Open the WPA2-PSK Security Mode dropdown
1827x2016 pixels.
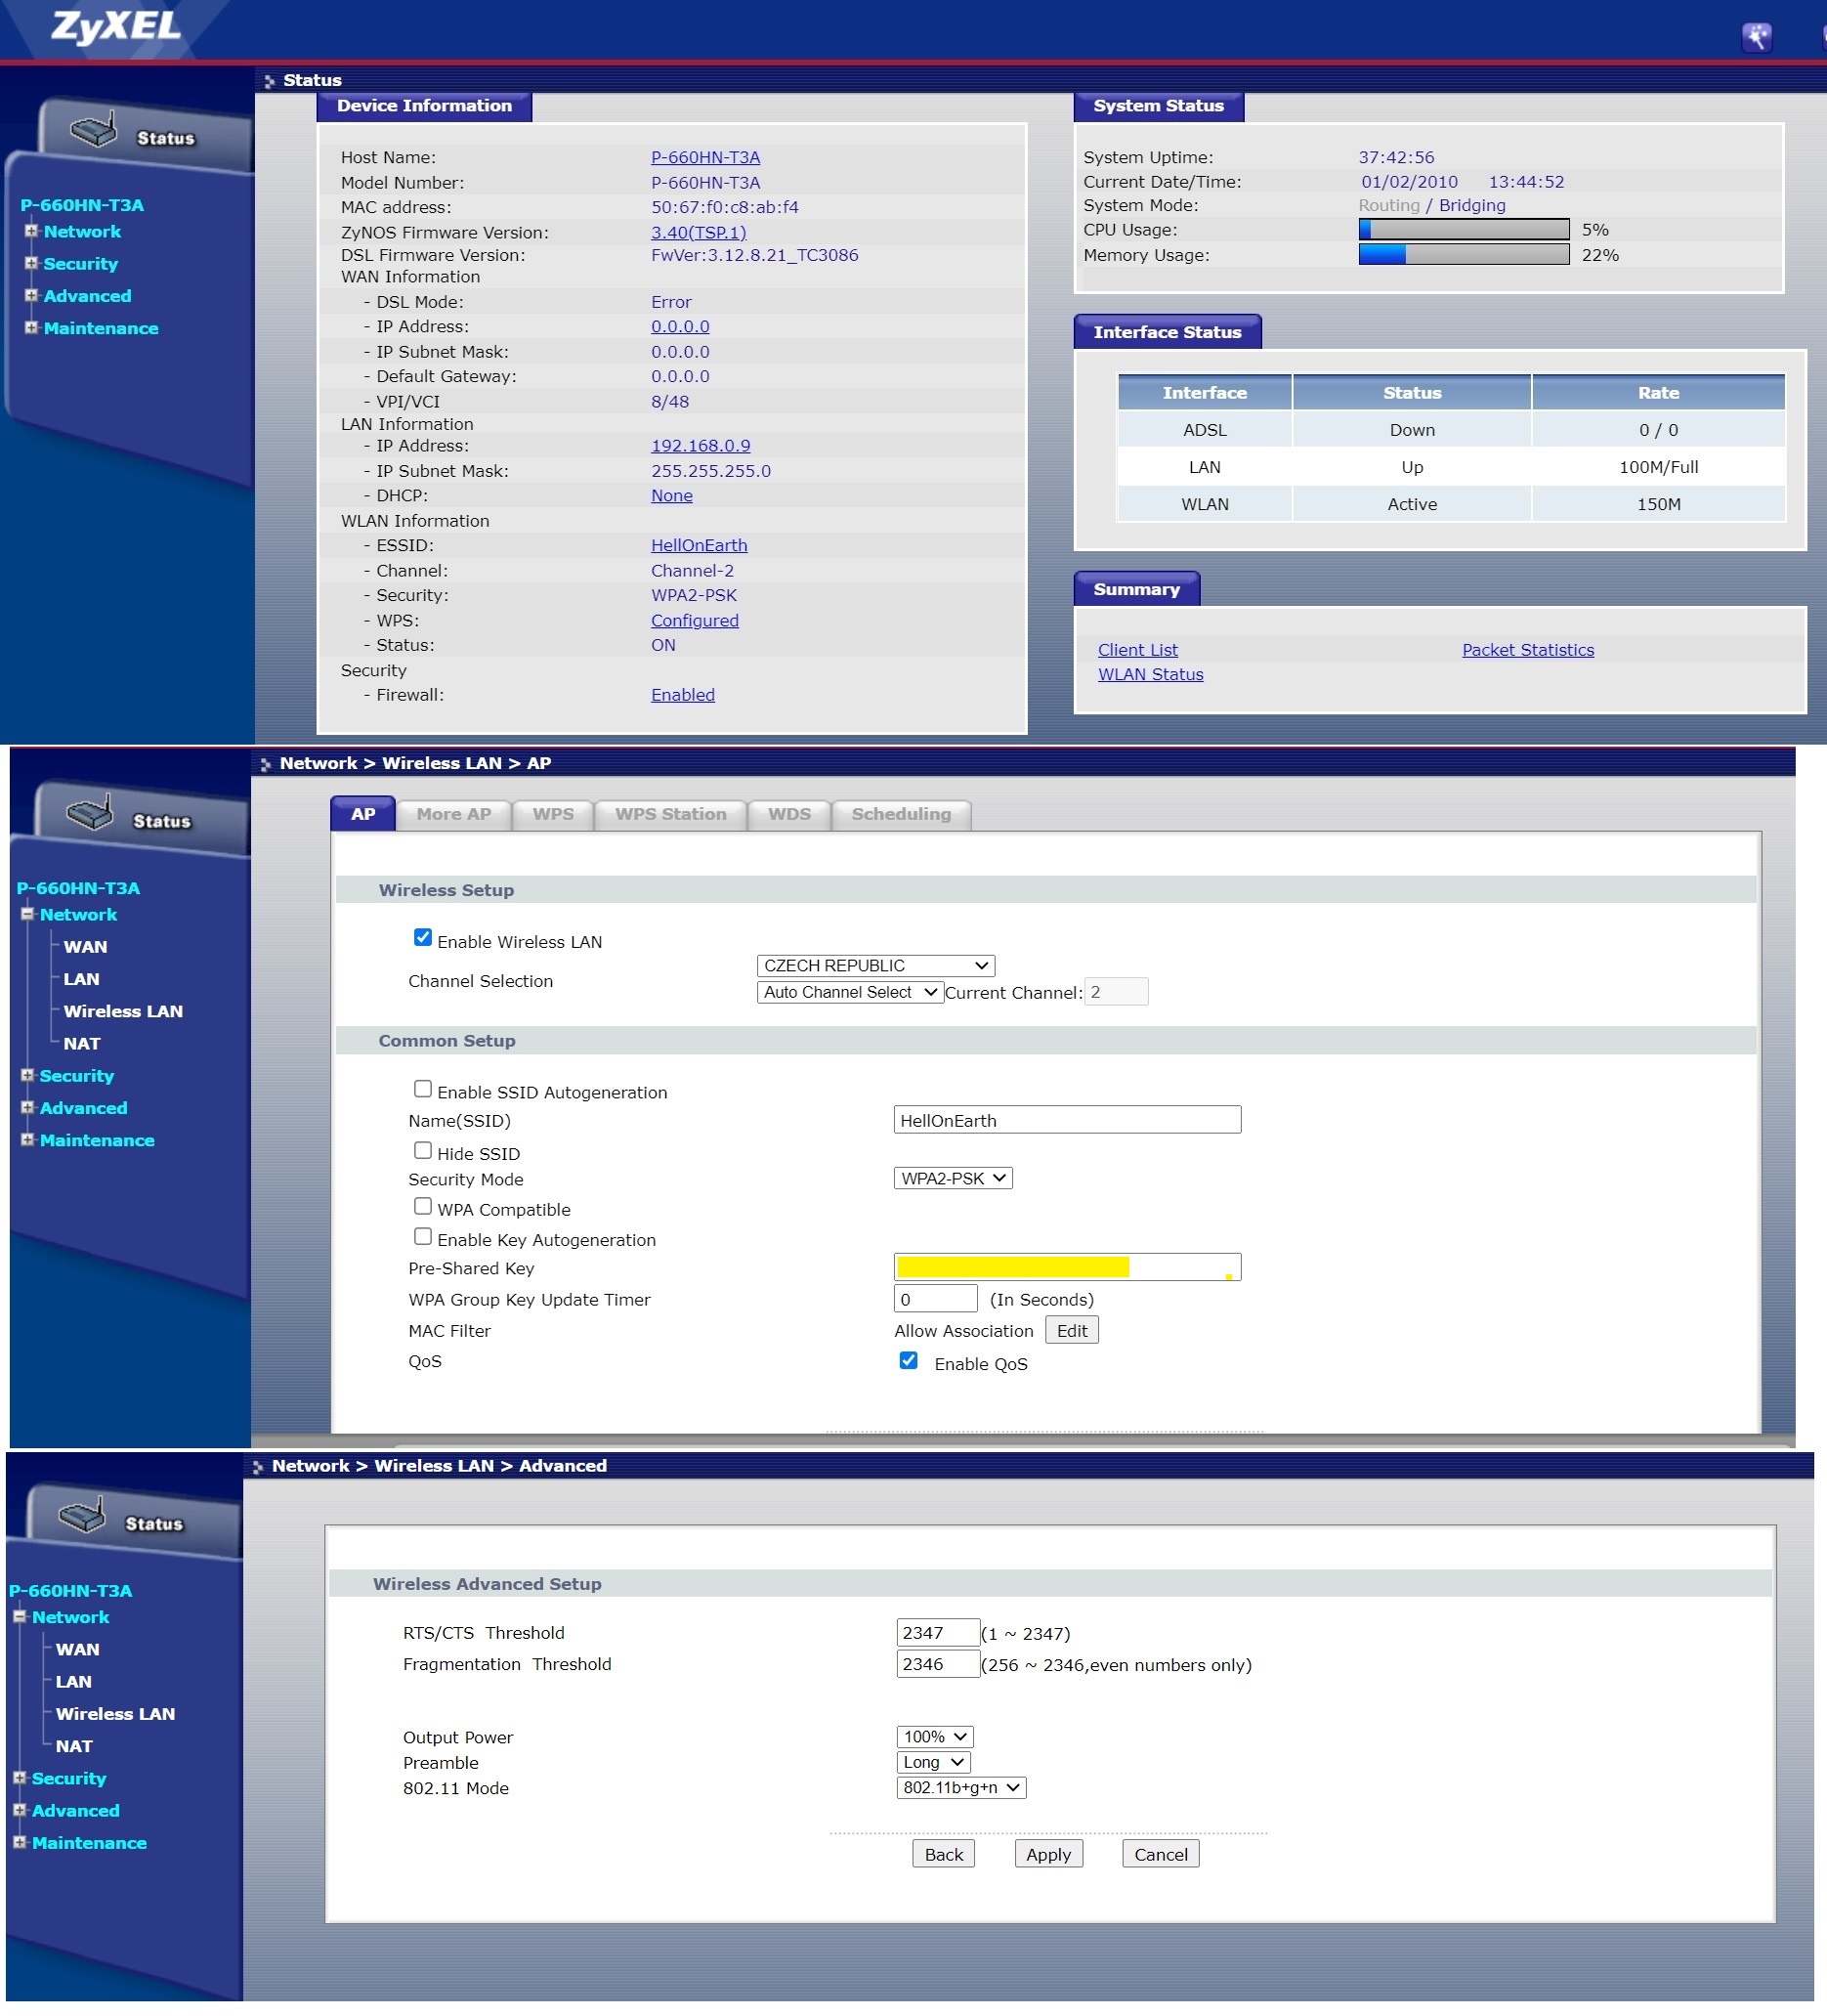pos(952,1178)
